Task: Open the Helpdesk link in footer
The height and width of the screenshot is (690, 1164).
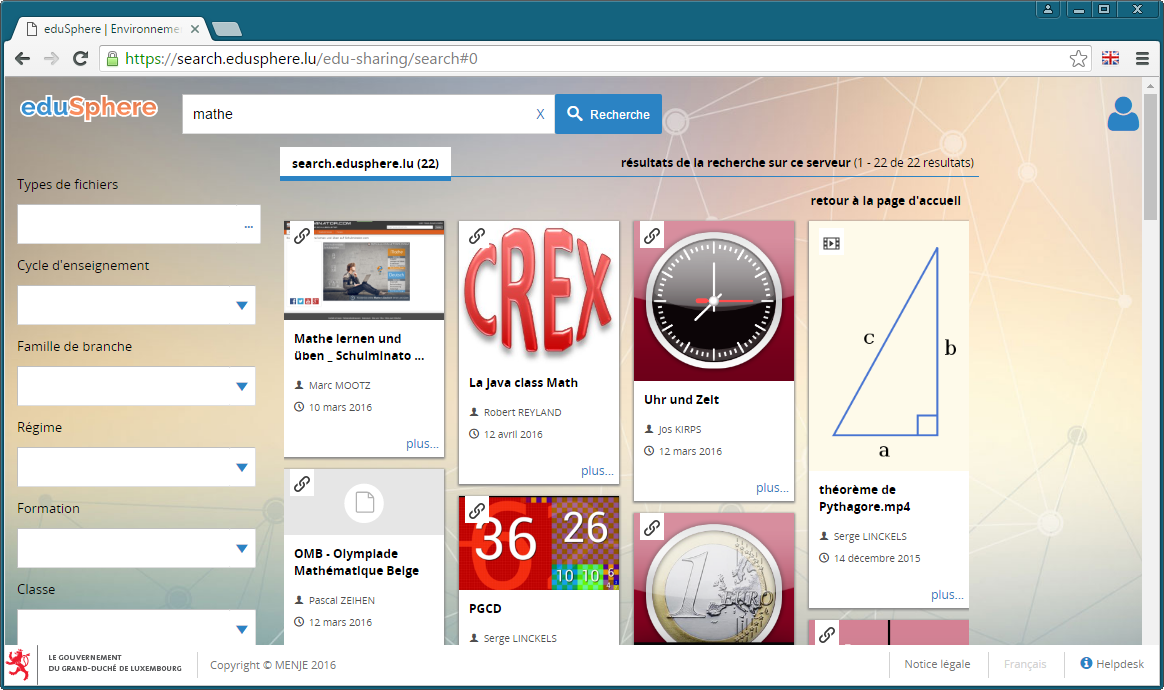Action: click(x=1112, y=664)
